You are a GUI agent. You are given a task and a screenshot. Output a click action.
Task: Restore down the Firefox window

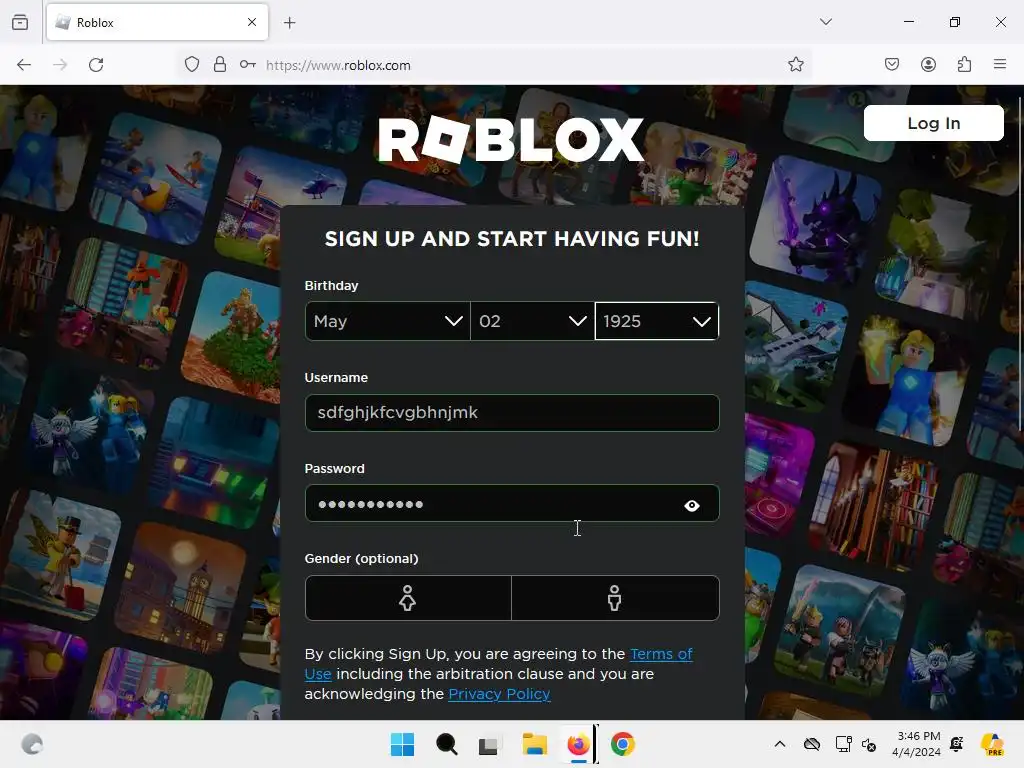coord(955,22)
